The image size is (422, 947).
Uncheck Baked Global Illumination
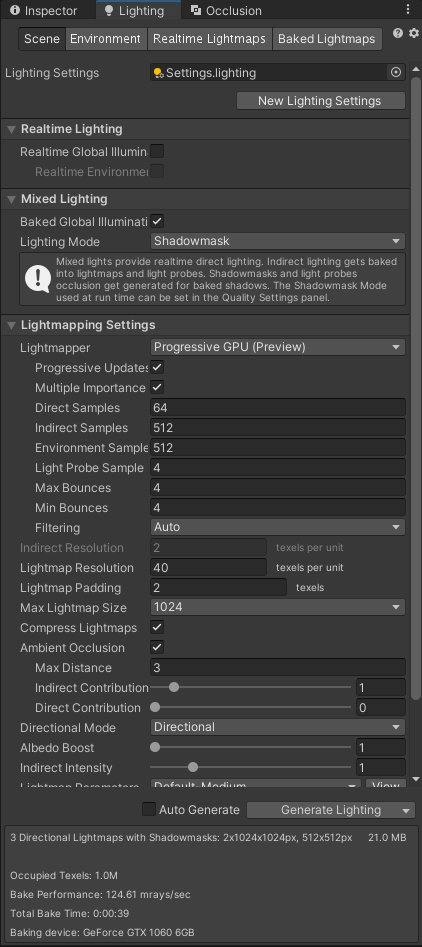point(157,221)
